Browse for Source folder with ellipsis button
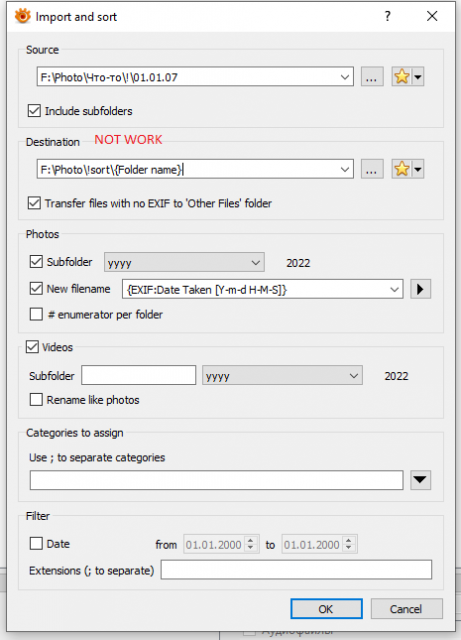Image resolution: width=461 pixels, height=640 pixels. [x=372, y=76]
